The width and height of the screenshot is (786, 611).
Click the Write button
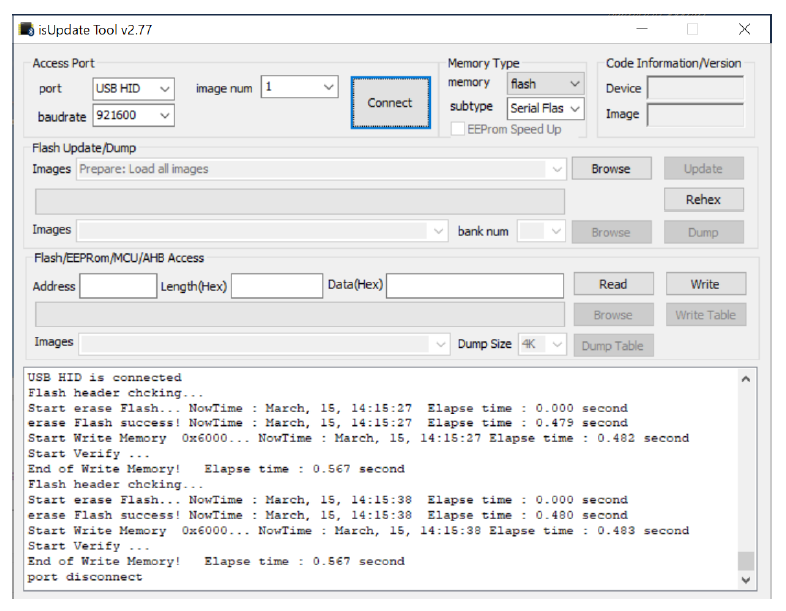click(704, 284)
